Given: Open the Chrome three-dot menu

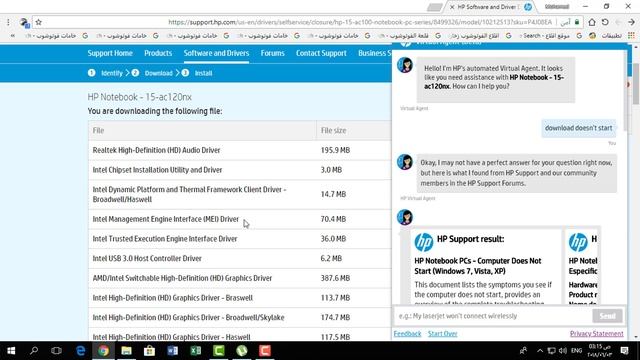Looking at the screenshot, I should pos(8,22).
